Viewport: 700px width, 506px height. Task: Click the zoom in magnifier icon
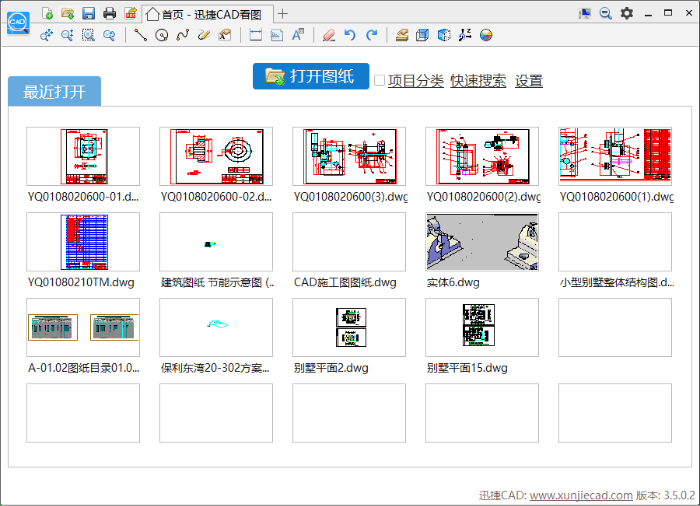[67, 35]
